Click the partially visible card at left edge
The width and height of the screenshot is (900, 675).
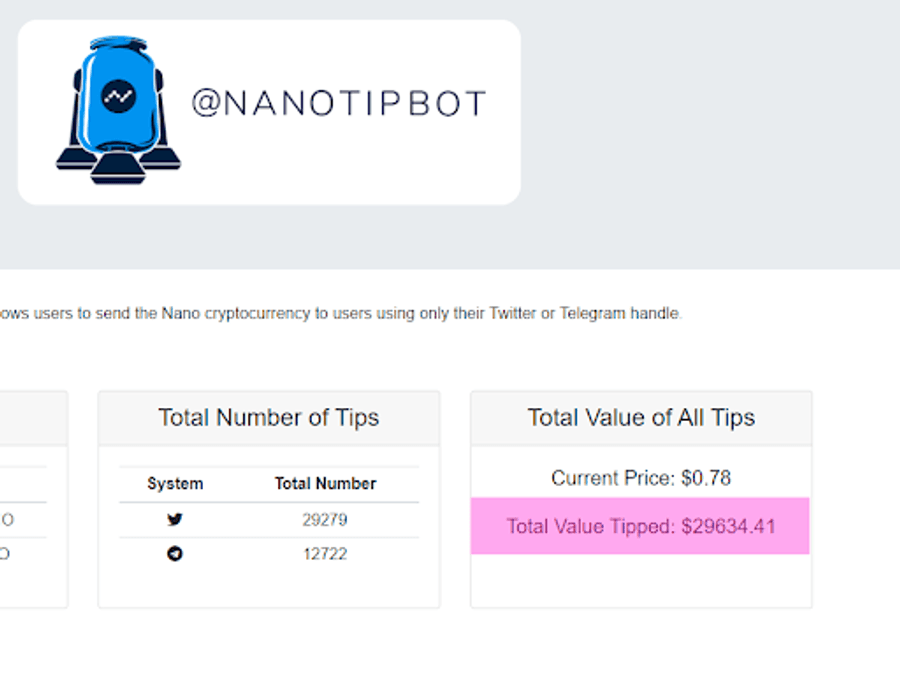click(x=34, y=499)
